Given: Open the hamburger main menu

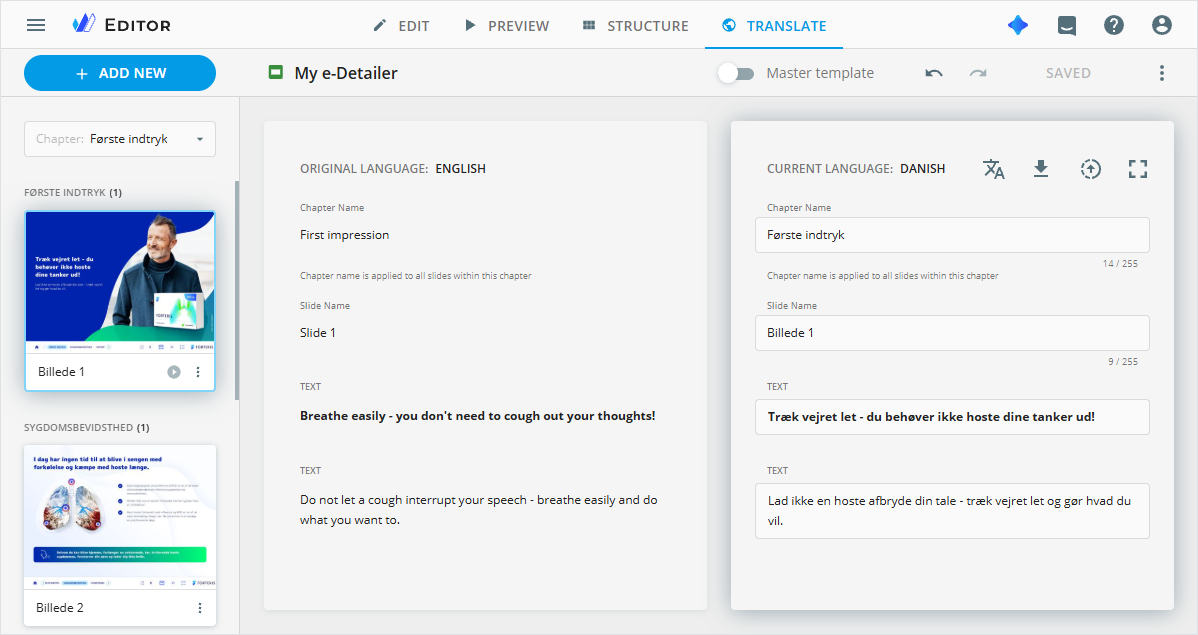Looking at the screenshot, I should (x=36, y=25).
